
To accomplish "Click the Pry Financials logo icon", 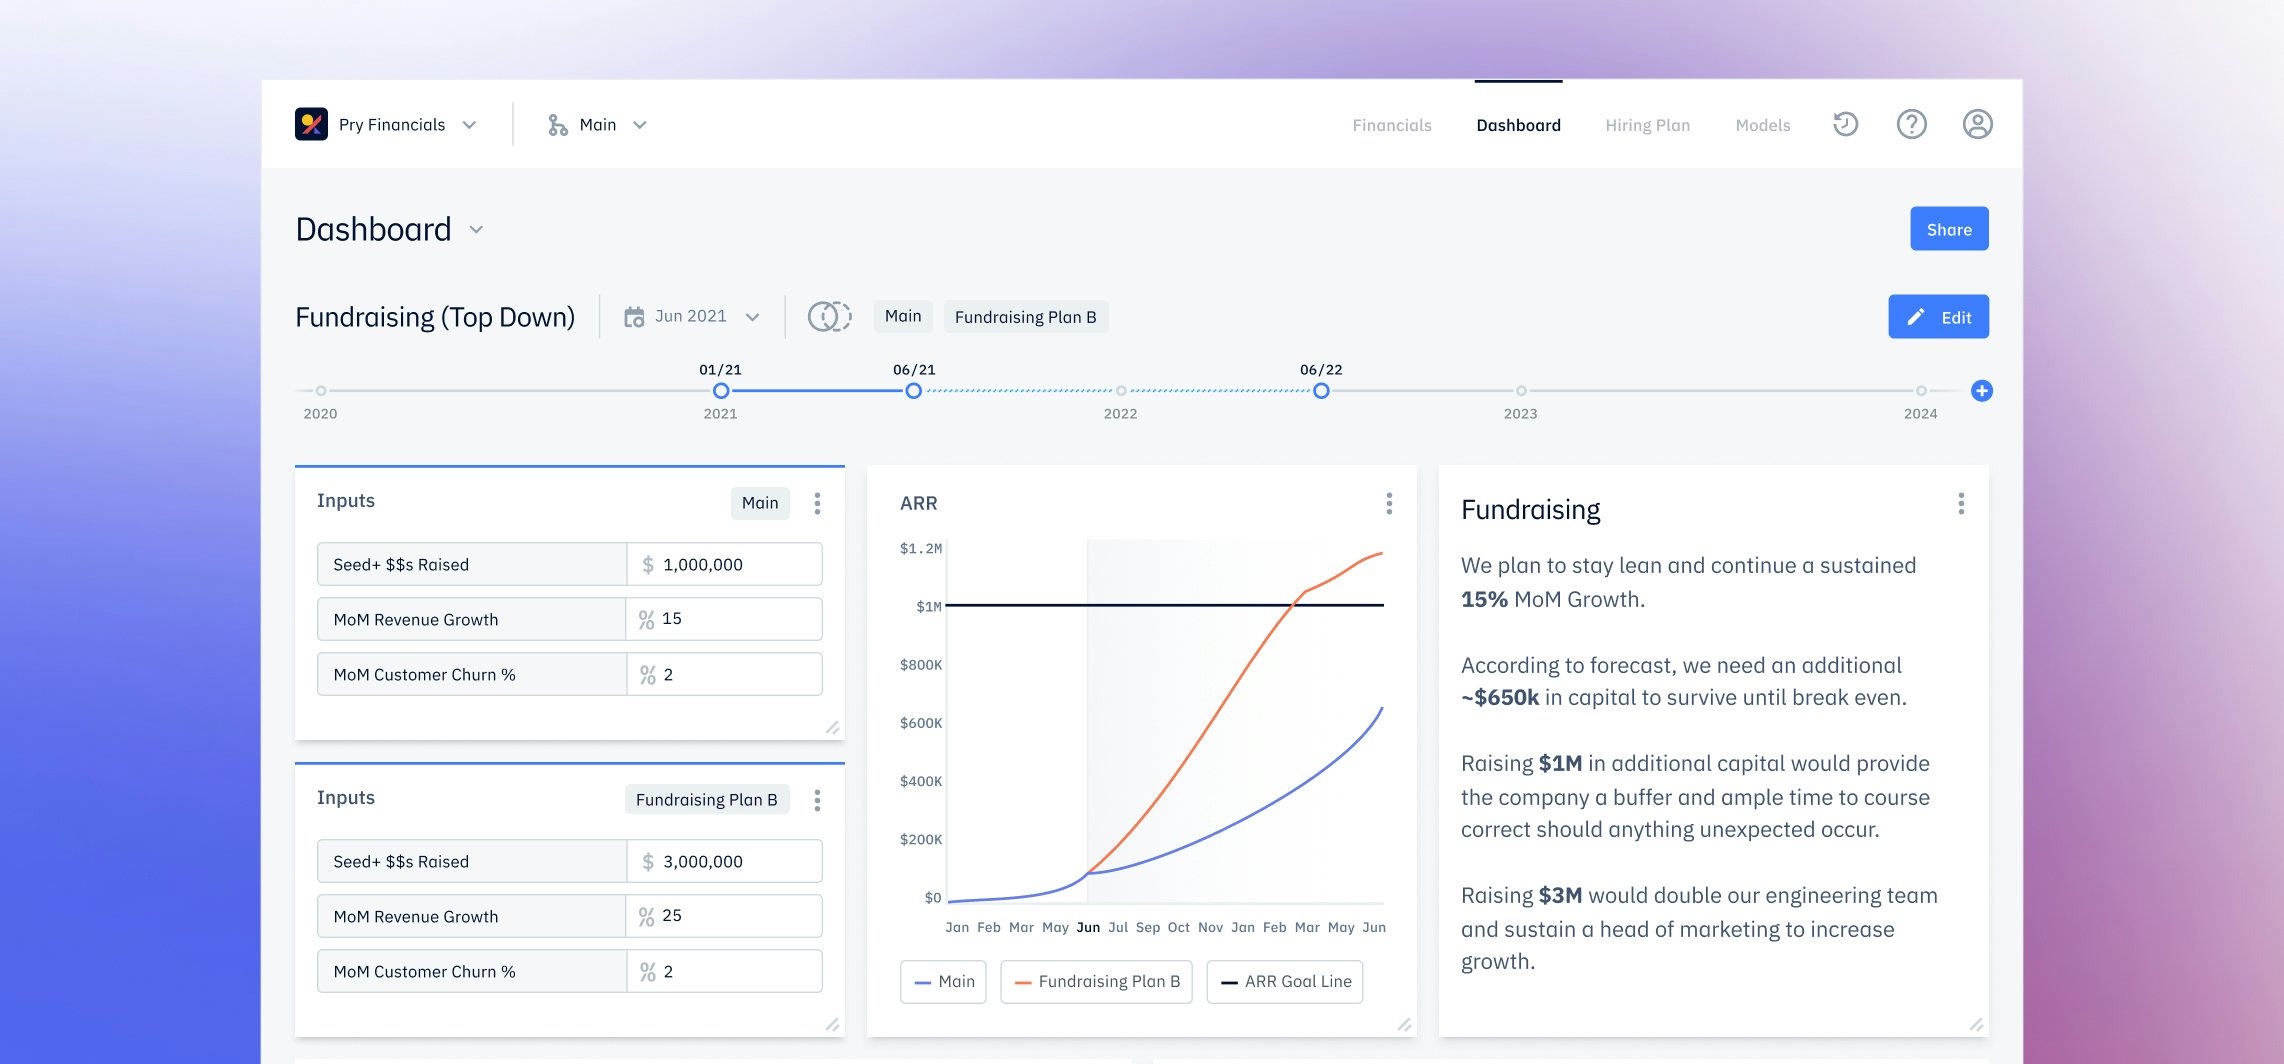I will tap(311, 124).
